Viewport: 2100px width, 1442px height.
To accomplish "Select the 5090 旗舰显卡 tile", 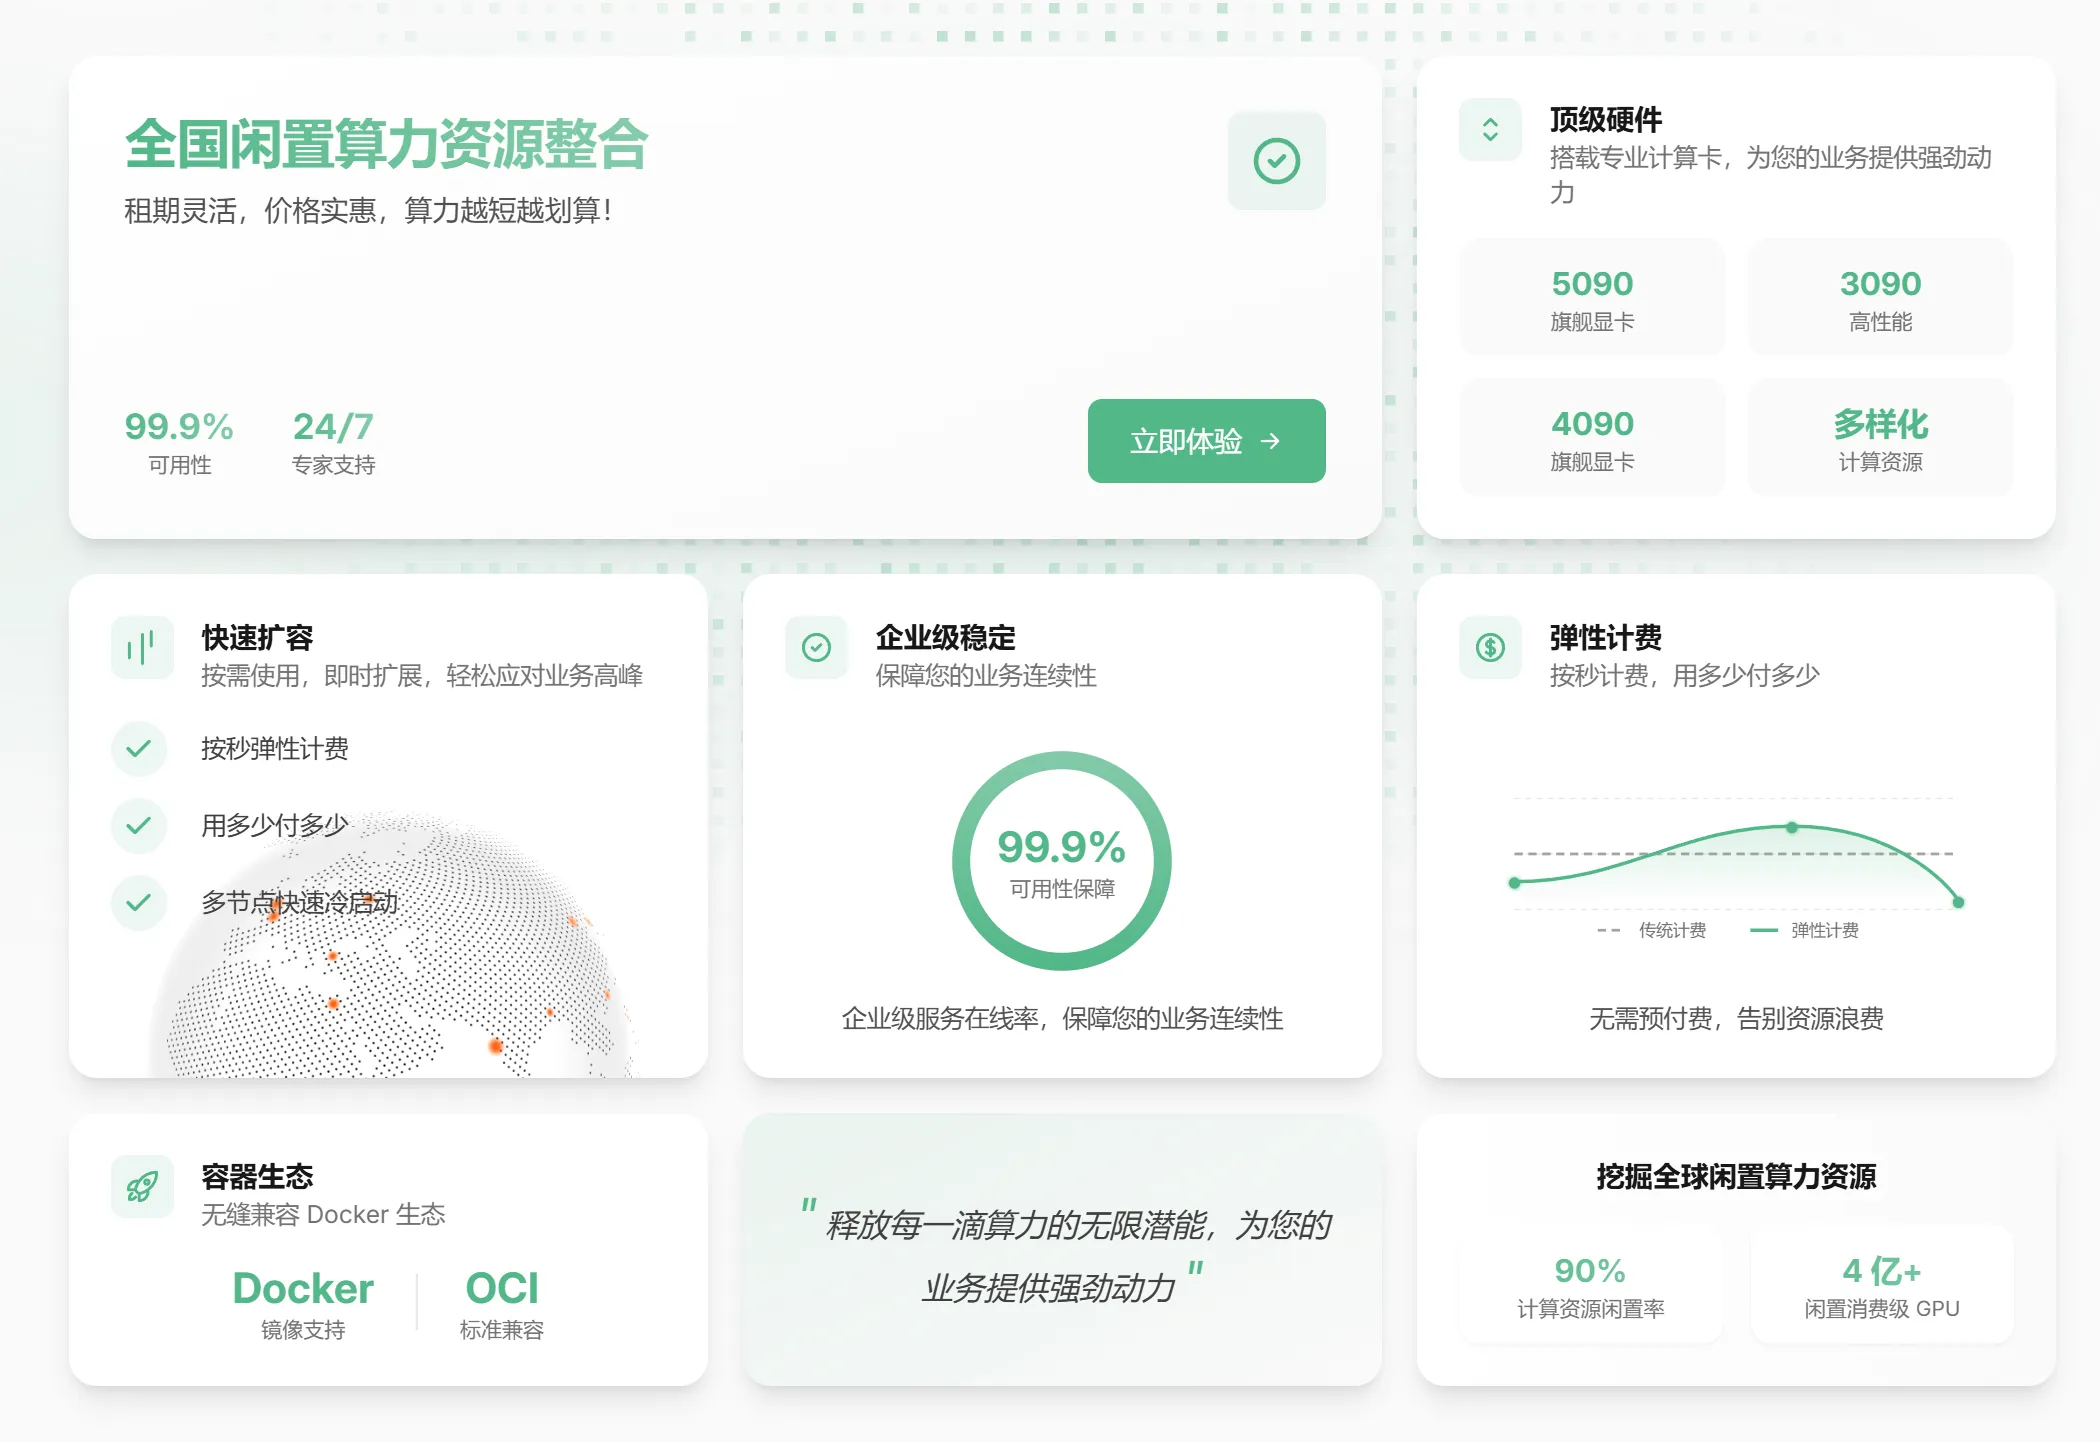I will 1592,297.
